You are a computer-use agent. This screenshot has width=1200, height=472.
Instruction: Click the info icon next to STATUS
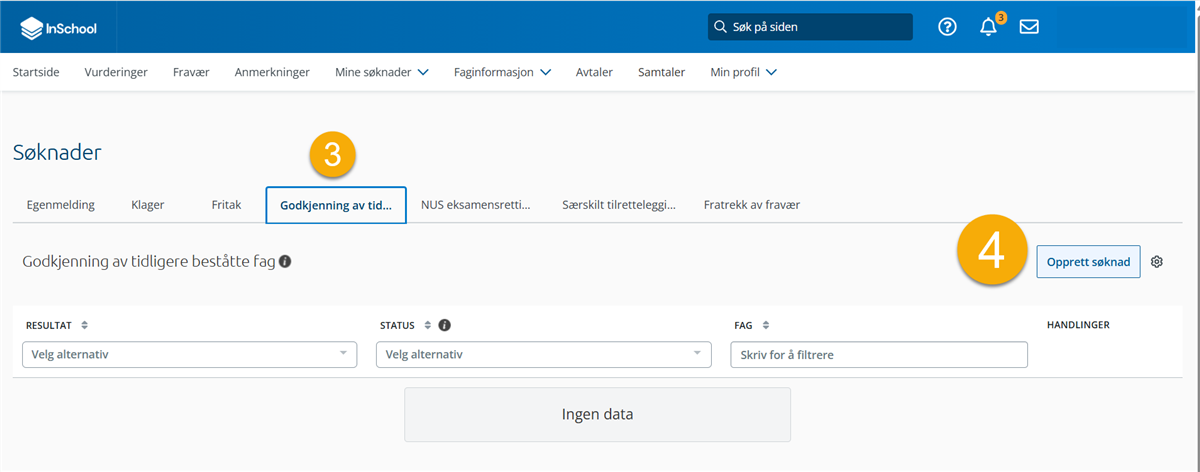(x=444, y=325)
